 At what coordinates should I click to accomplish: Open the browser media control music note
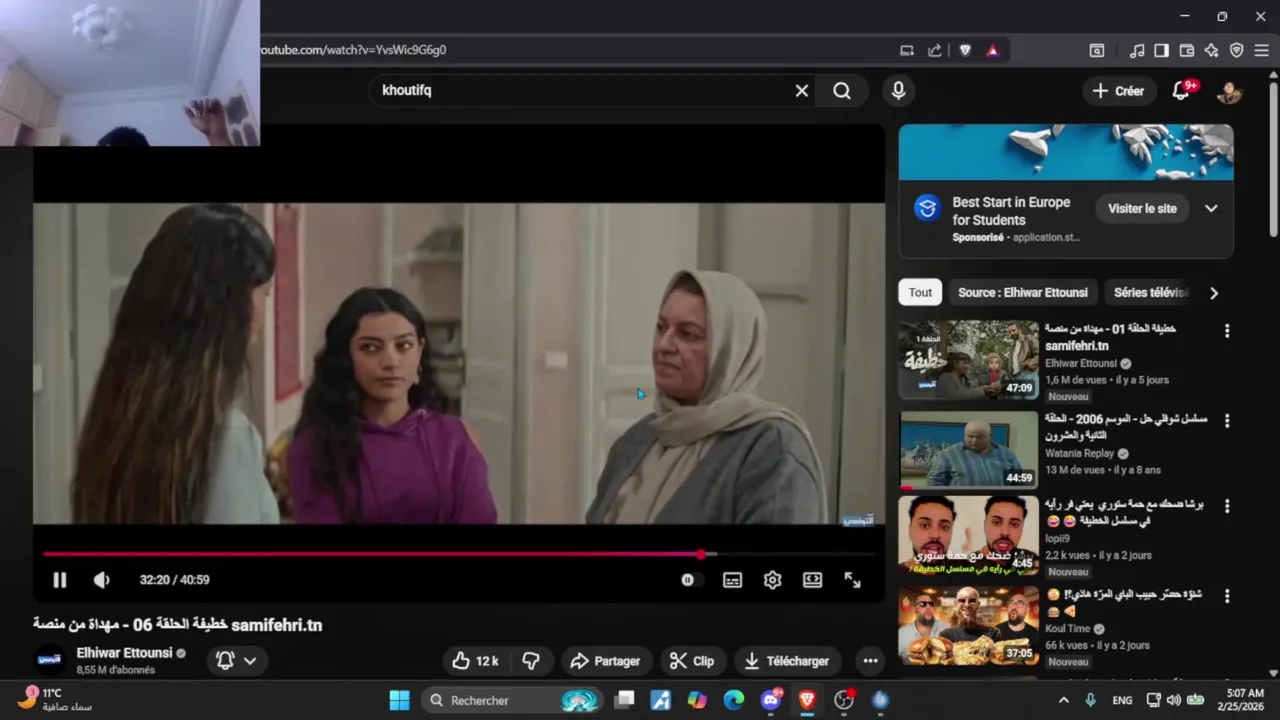tap(1137, 50)
